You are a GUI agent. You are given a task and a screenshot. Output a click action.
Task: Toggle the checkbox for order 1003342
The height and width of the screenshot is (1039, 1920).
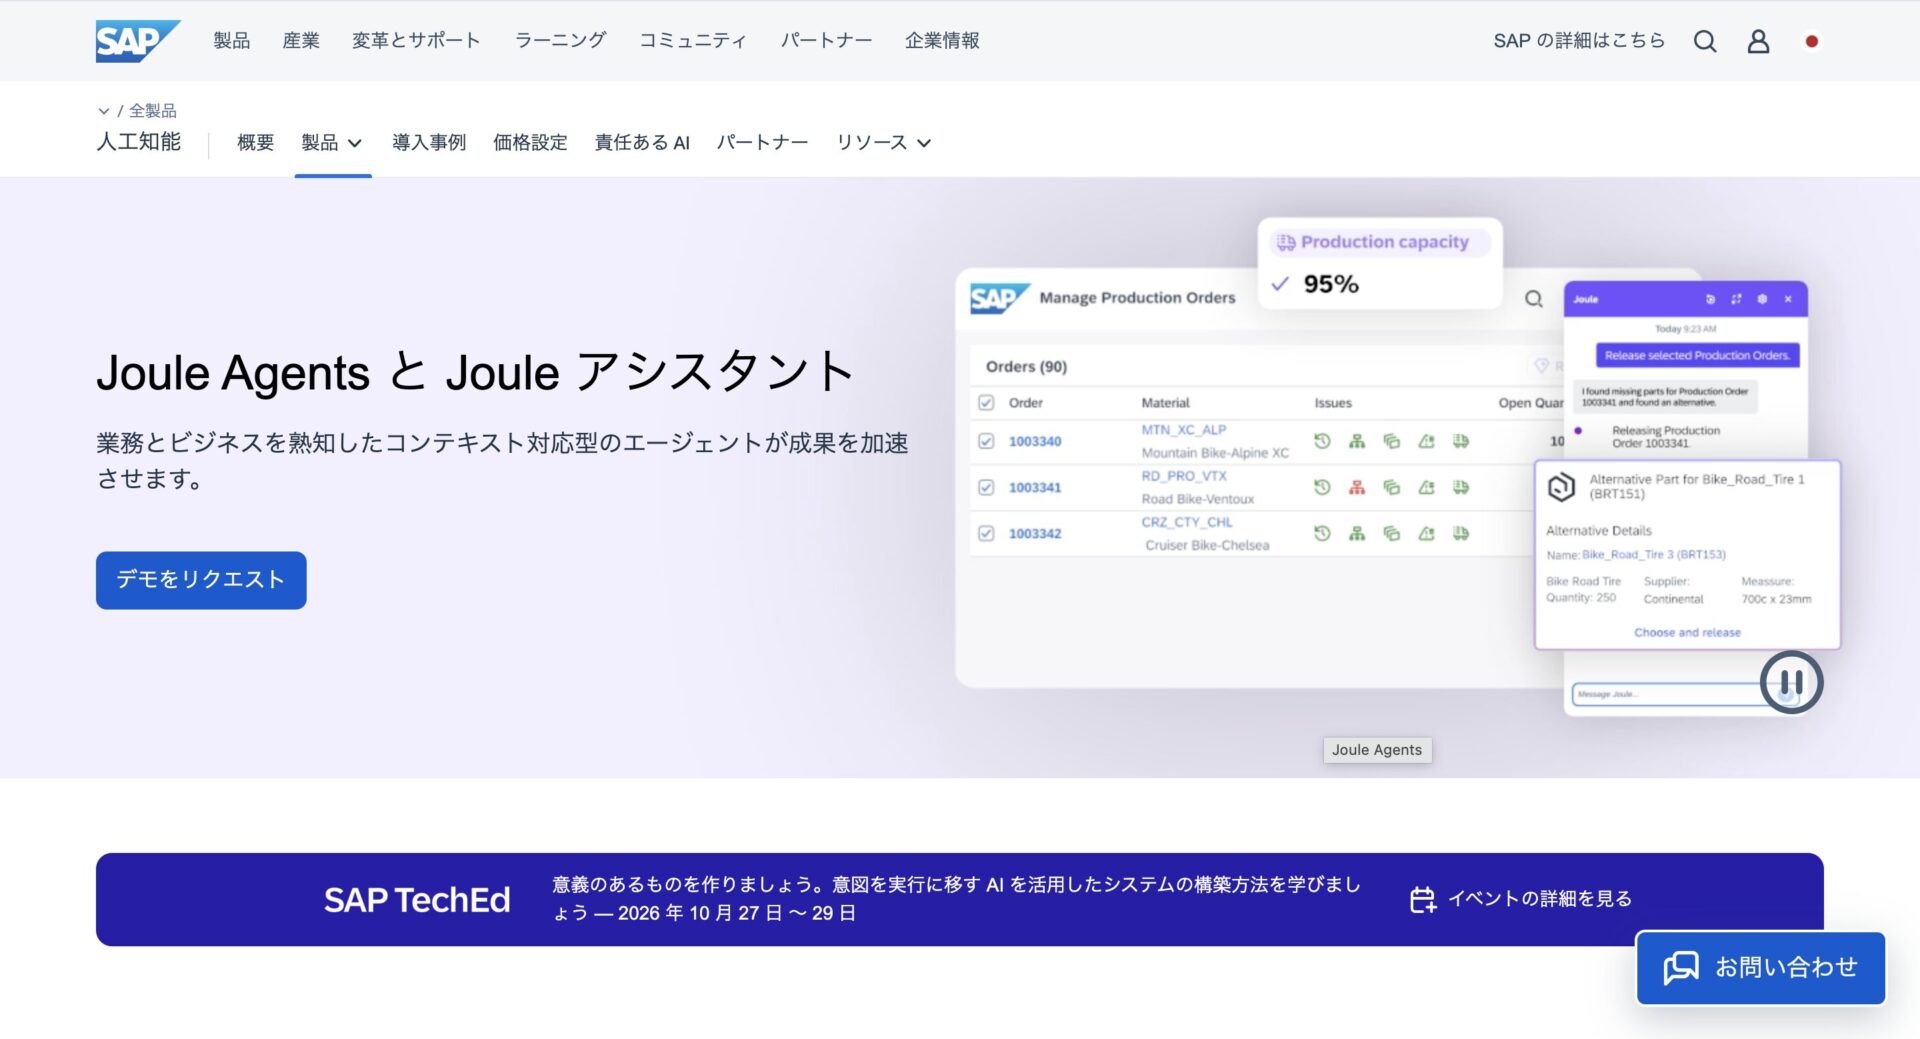click(x=986, y=533)
